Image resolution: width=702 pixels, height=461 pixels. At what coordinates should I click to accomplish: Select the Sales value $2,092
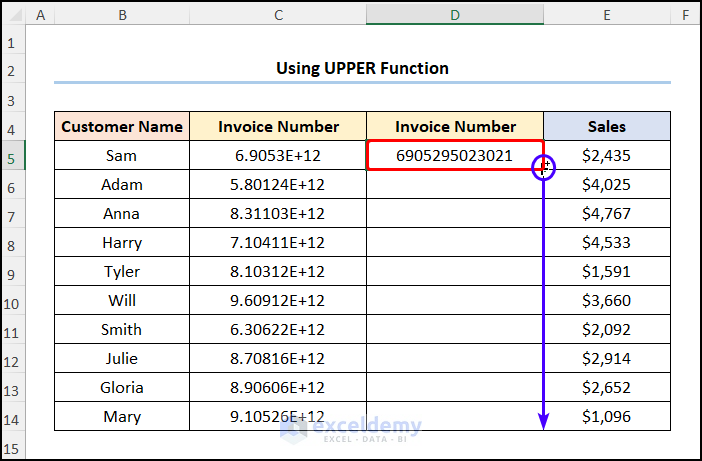(x=607, y=329)
